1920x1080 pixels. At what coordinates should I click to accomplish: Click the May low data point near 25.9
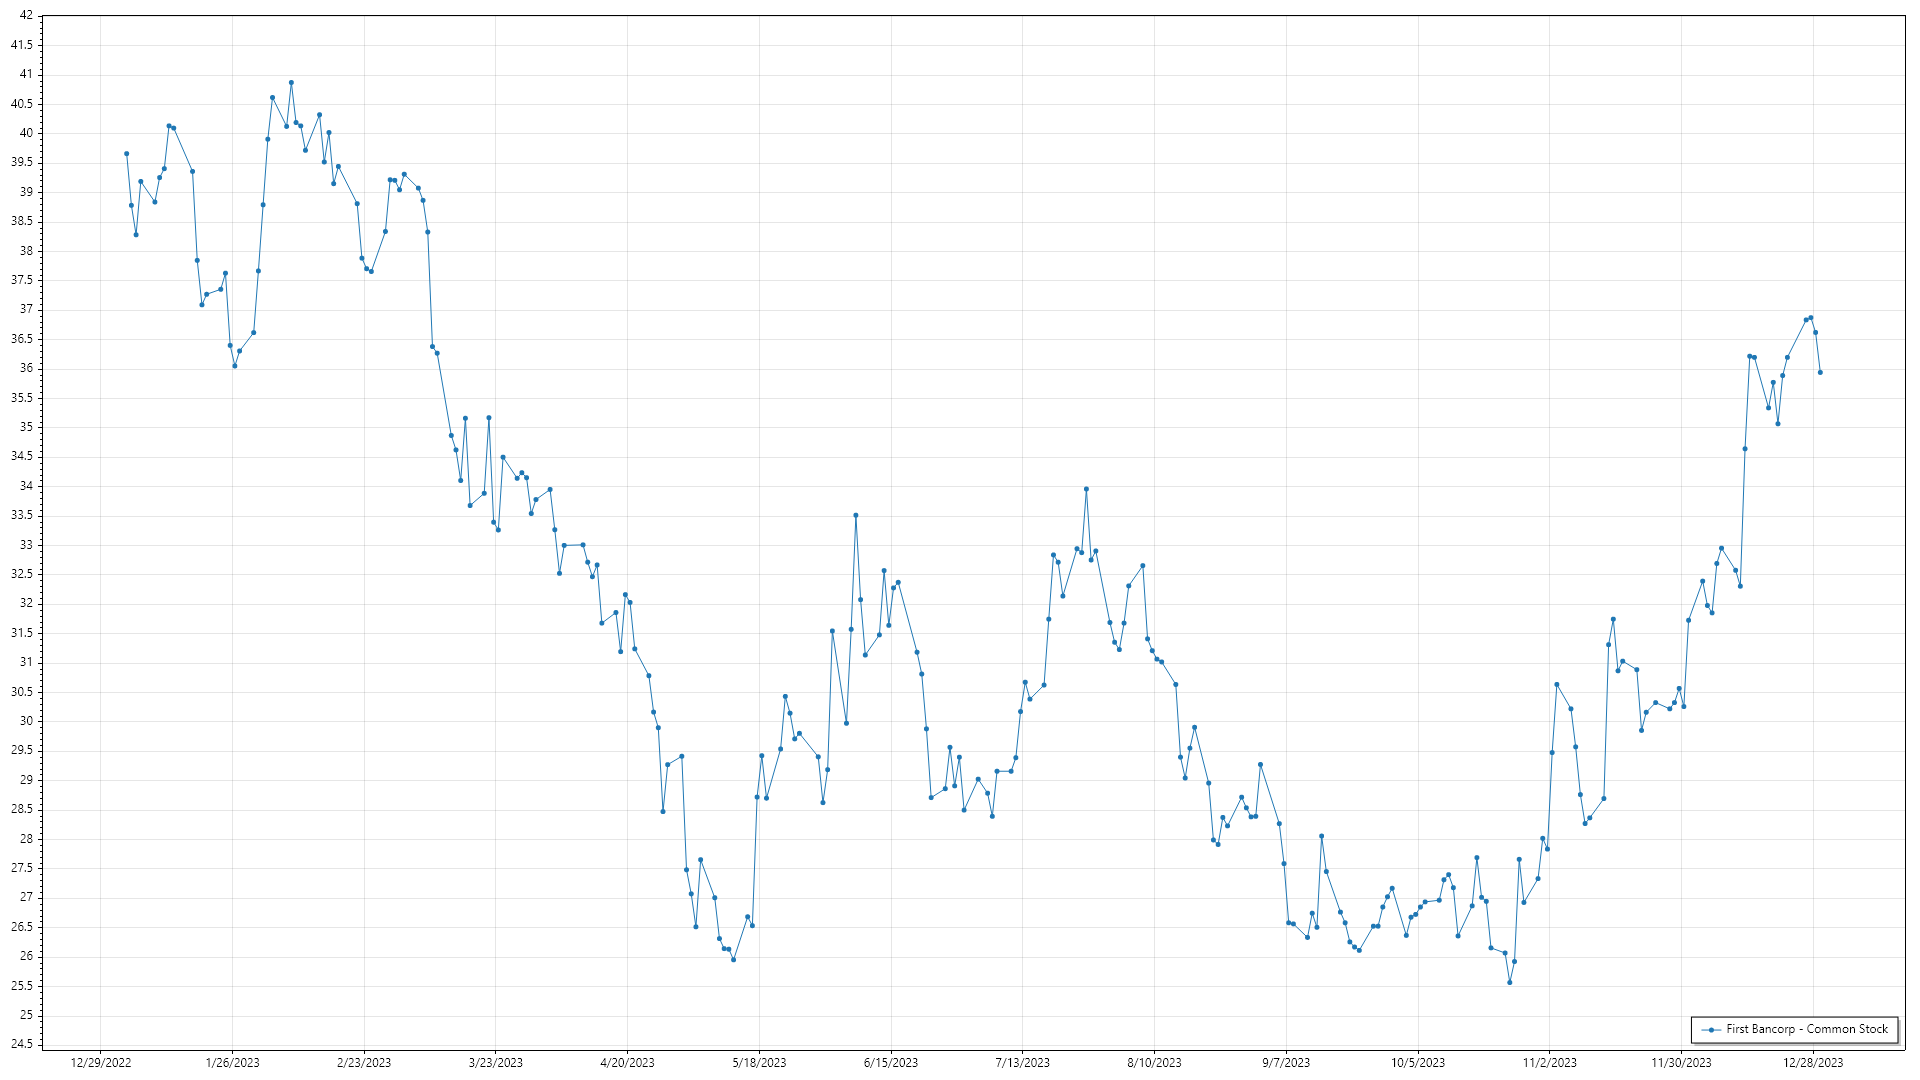733,960
